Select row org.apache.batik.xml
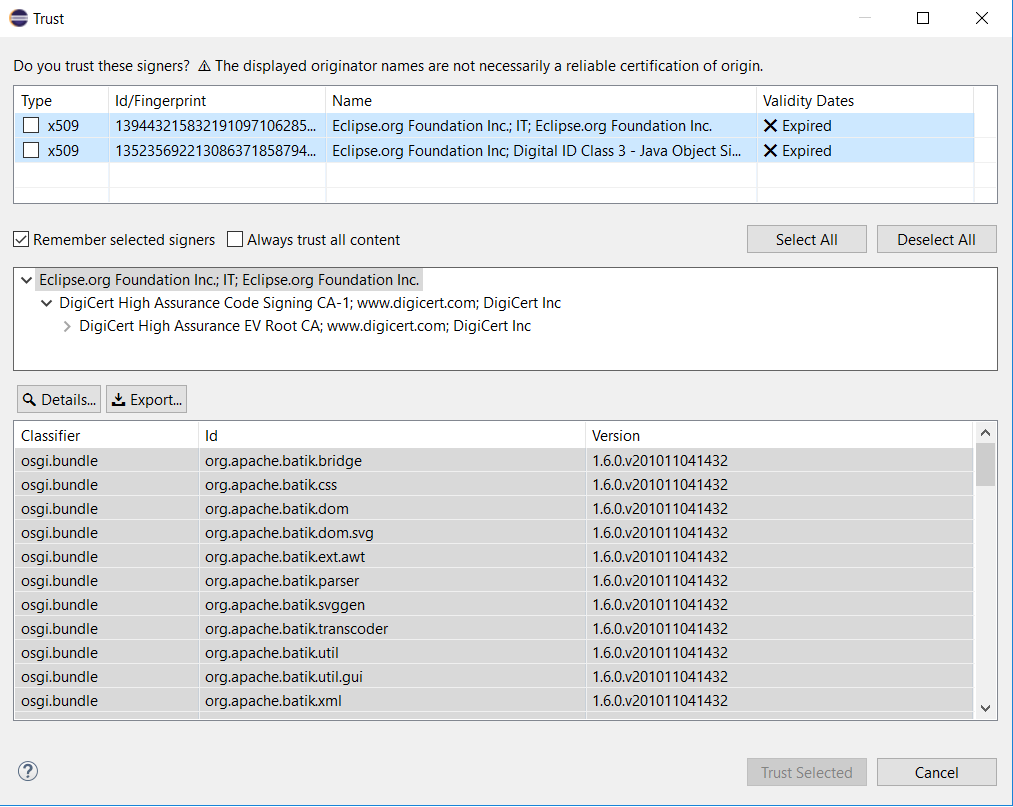The width and height of the screenshot is (1013, 807). point(494,700)
